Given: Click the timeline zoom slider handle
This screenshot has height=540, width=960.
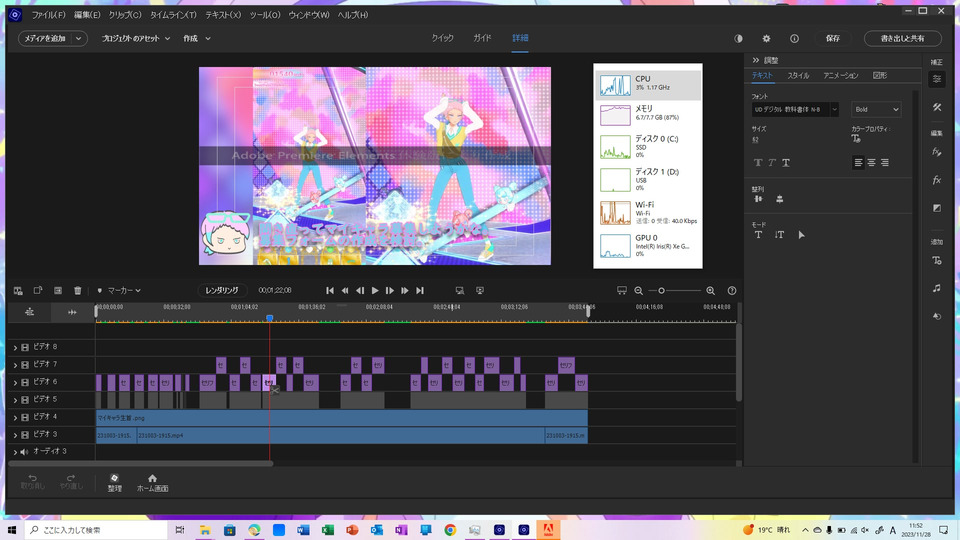Looking at the screenshot, I should pos(661,291).
